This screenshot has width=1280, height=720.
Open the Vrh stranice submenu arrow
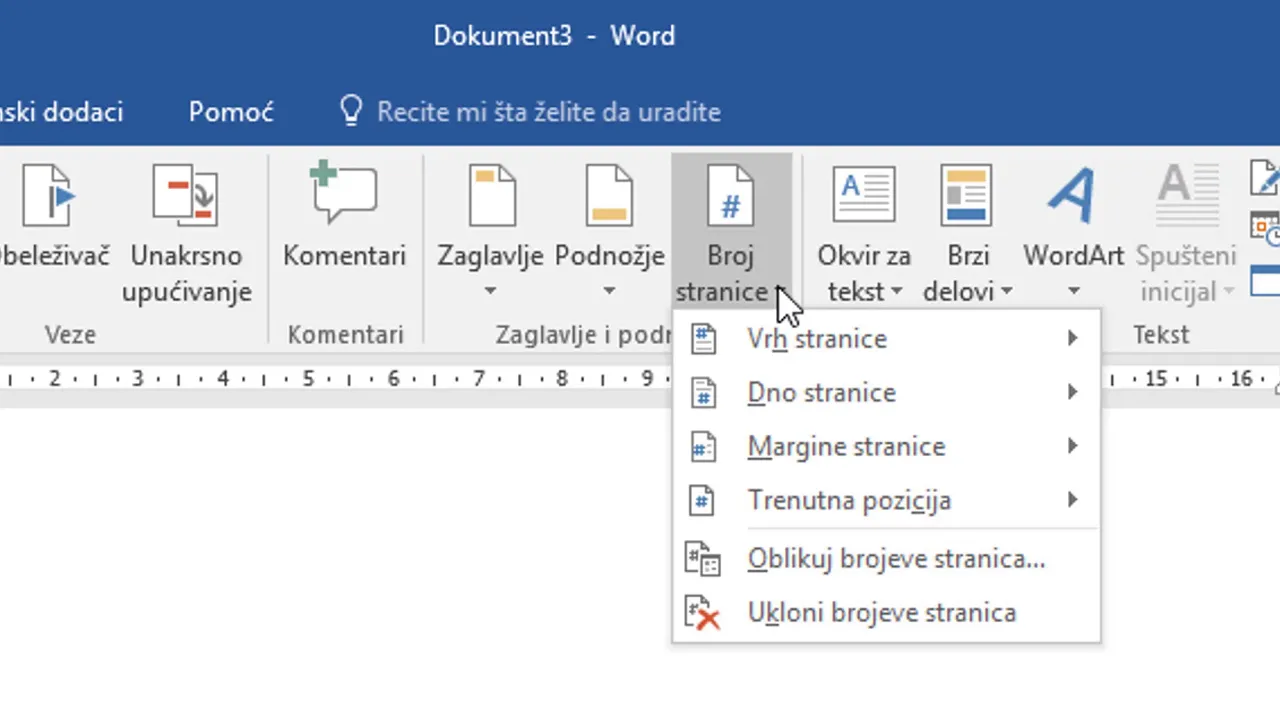1072,339
